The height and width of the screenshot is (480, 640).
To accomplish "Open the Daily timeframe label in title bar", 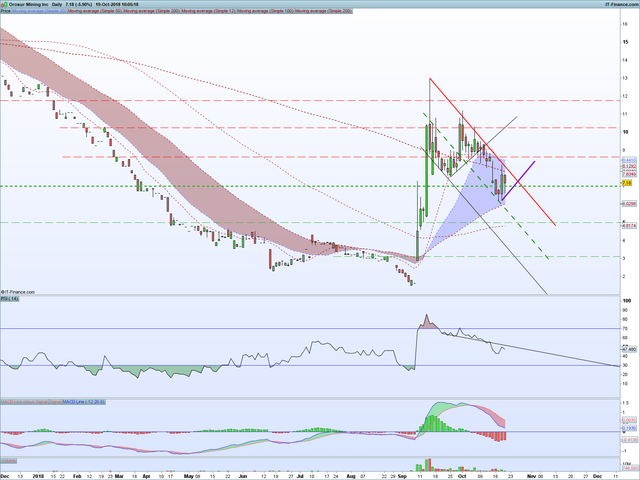I will click(58, 4).
